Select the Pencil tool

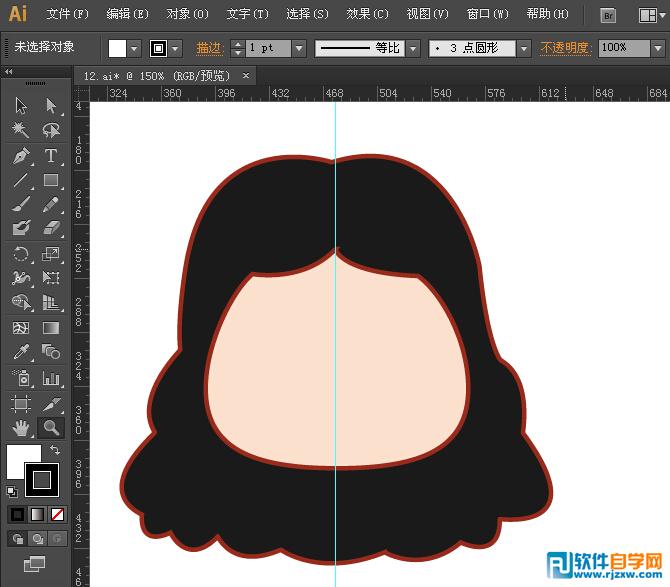click(51, 204)
